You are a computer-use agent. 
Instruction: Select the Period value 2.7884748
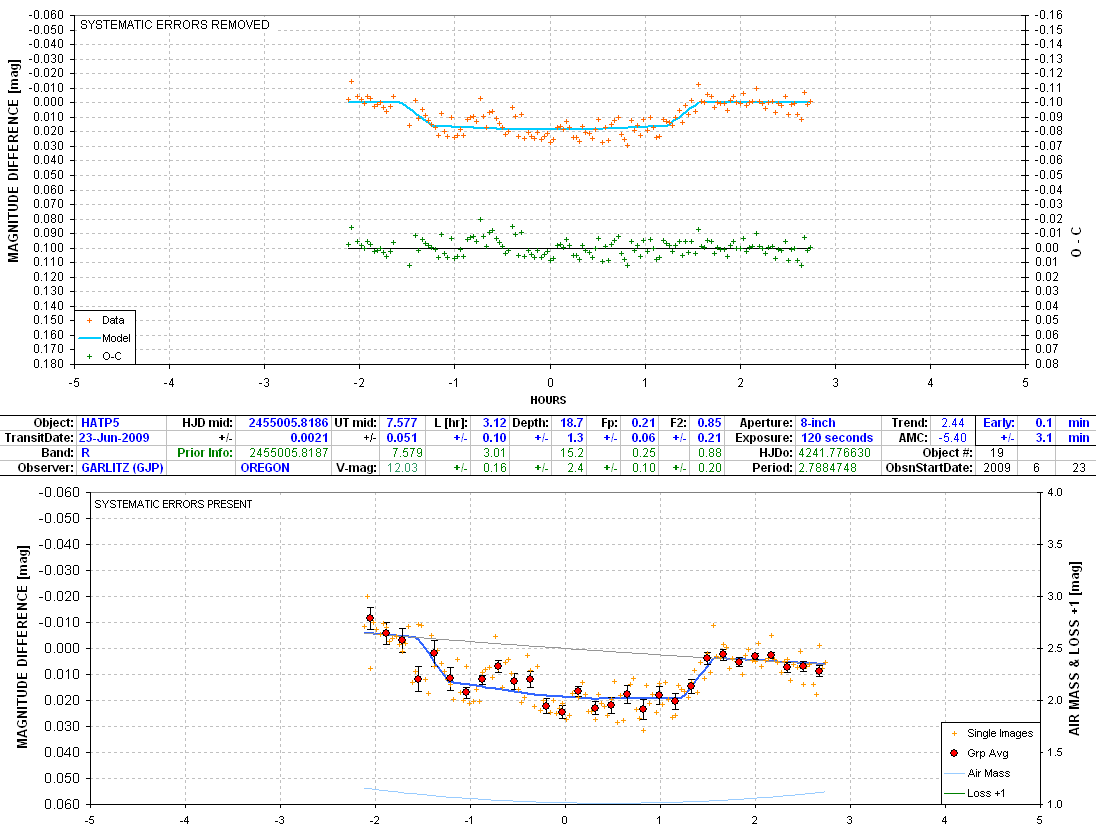coord(828,467)
